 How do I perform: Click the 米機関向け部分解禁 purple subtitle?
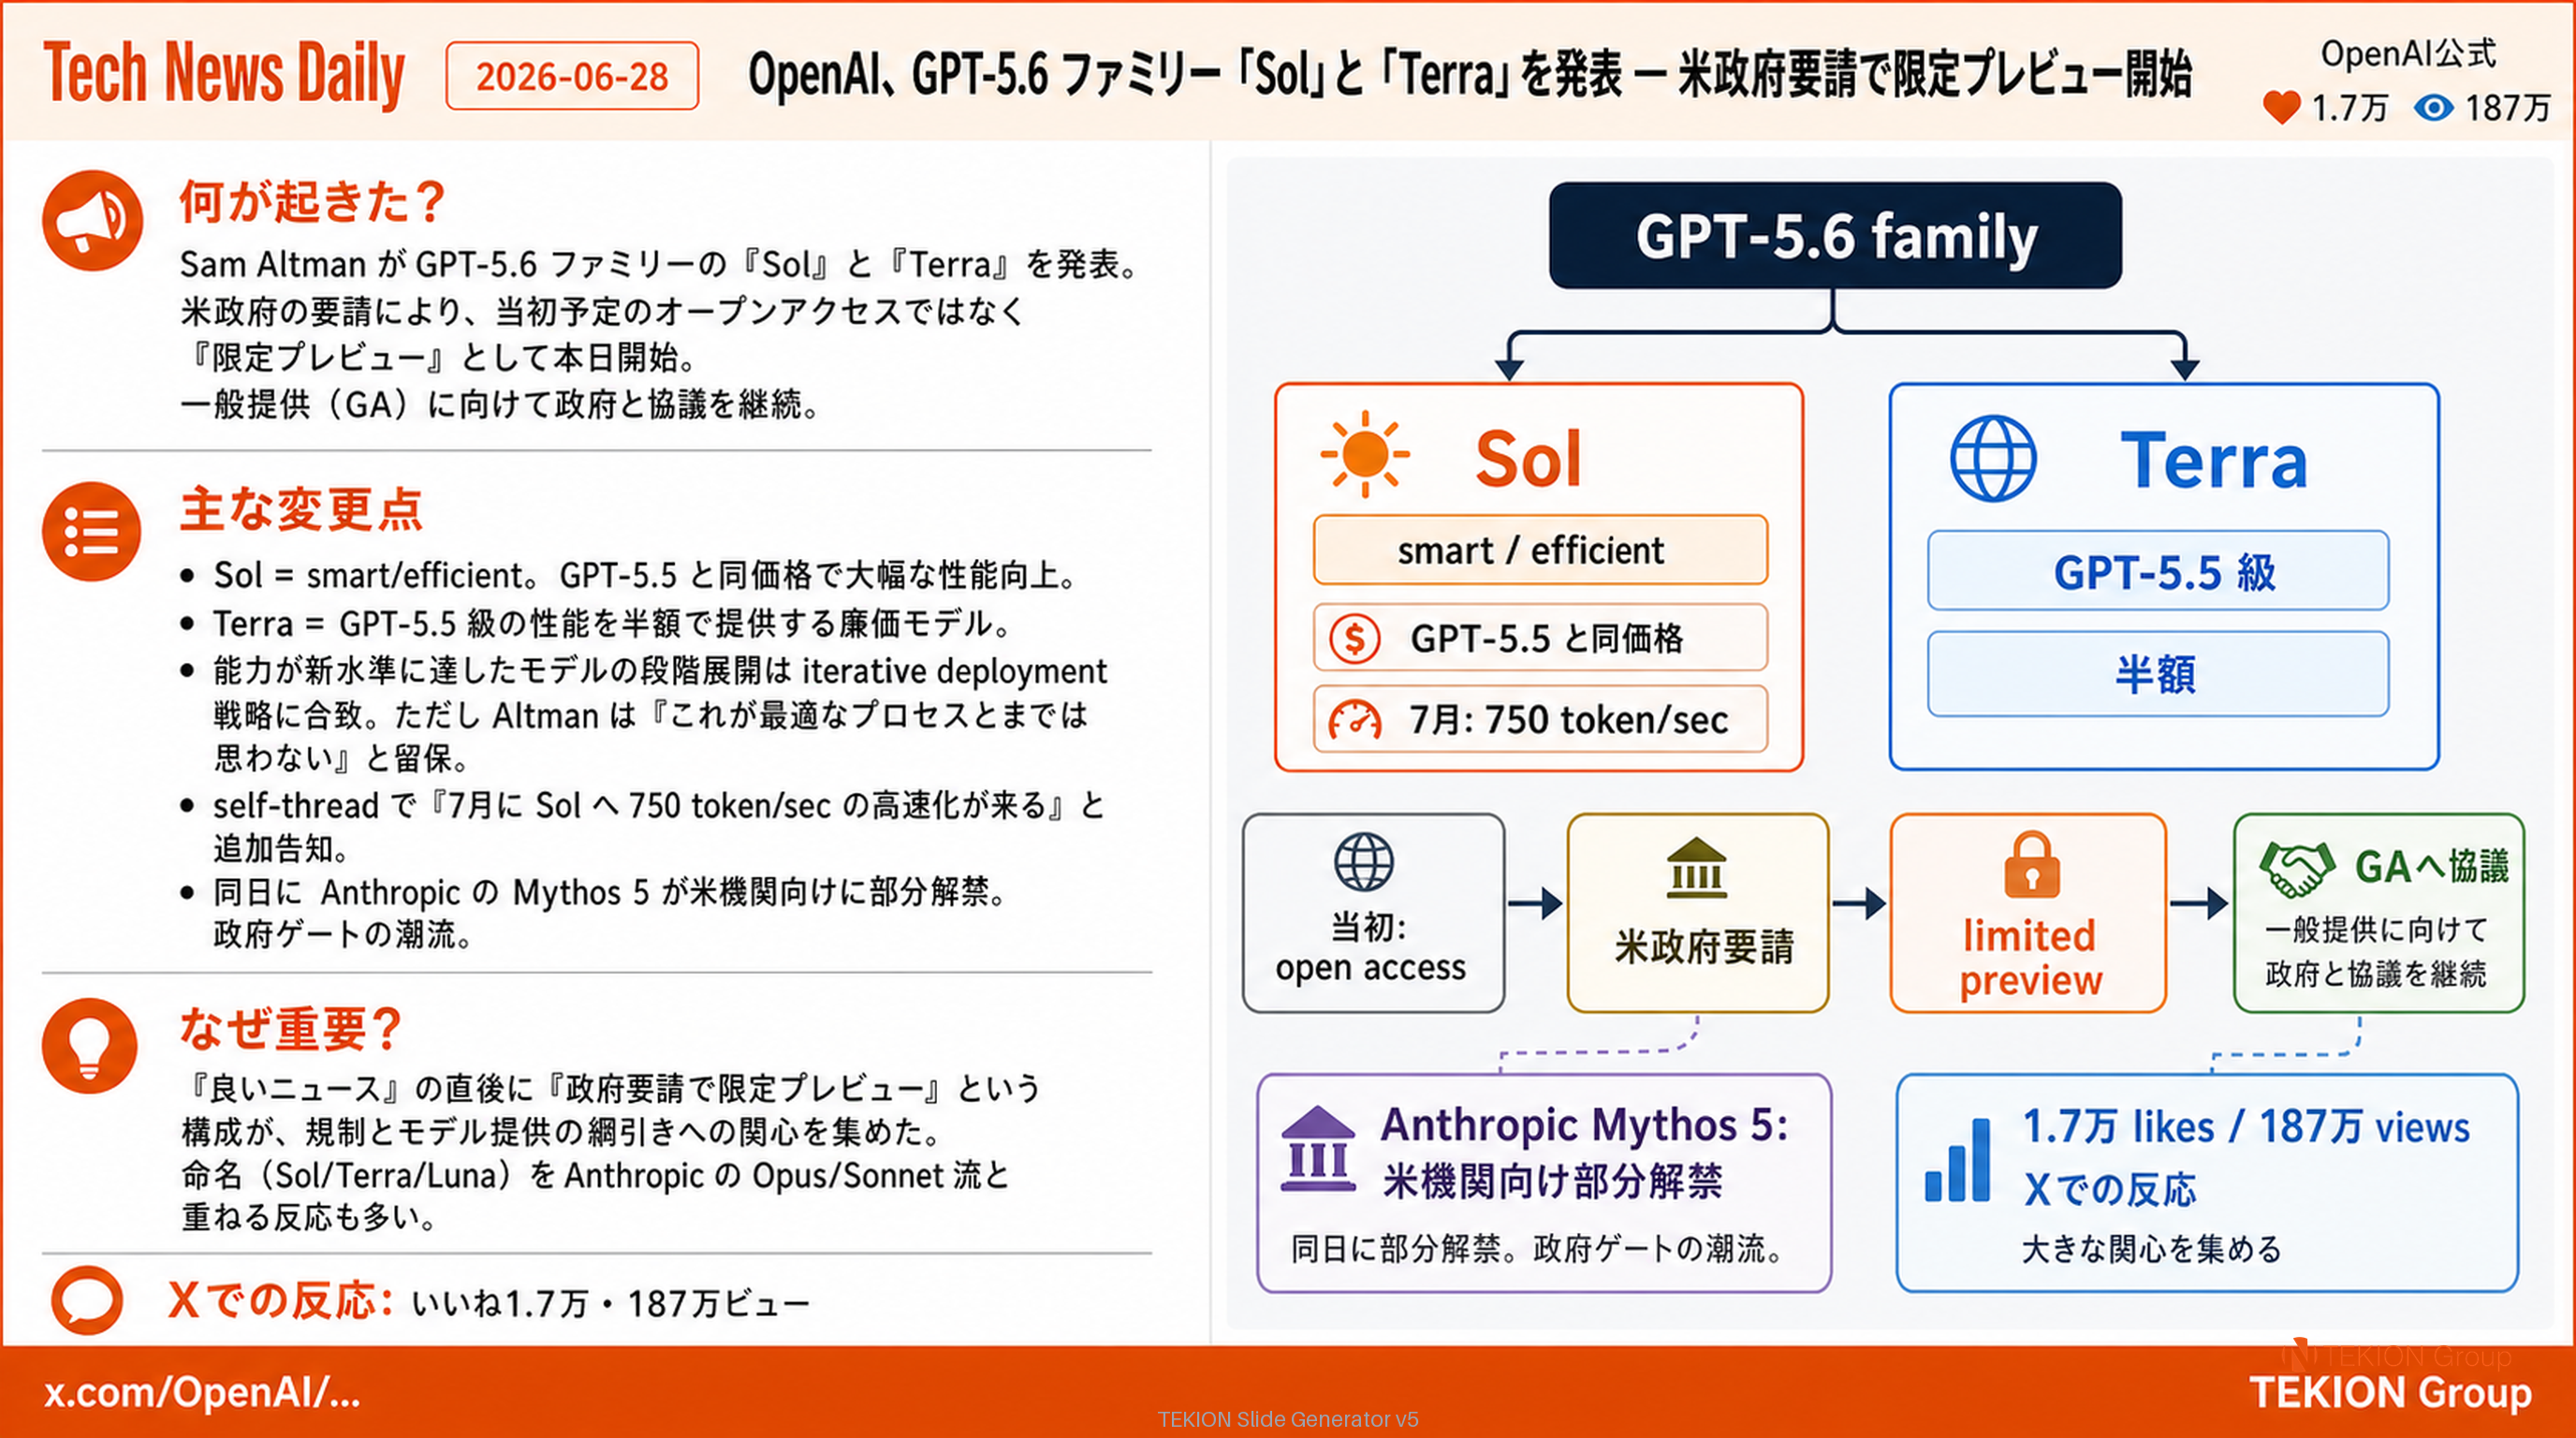pos(1552,1182)
